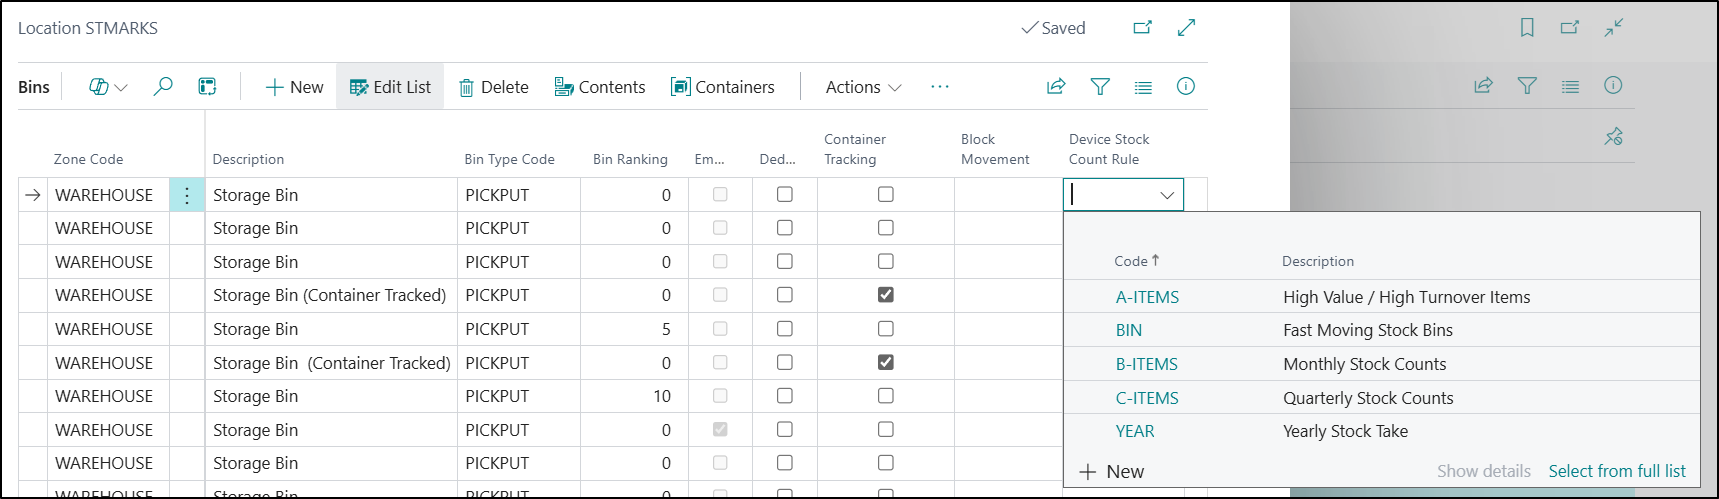Screen dimensions: 1719x499
Task: Expand the Device Stock Count Rule dropdown arrow
Action: coord(1166,195)
